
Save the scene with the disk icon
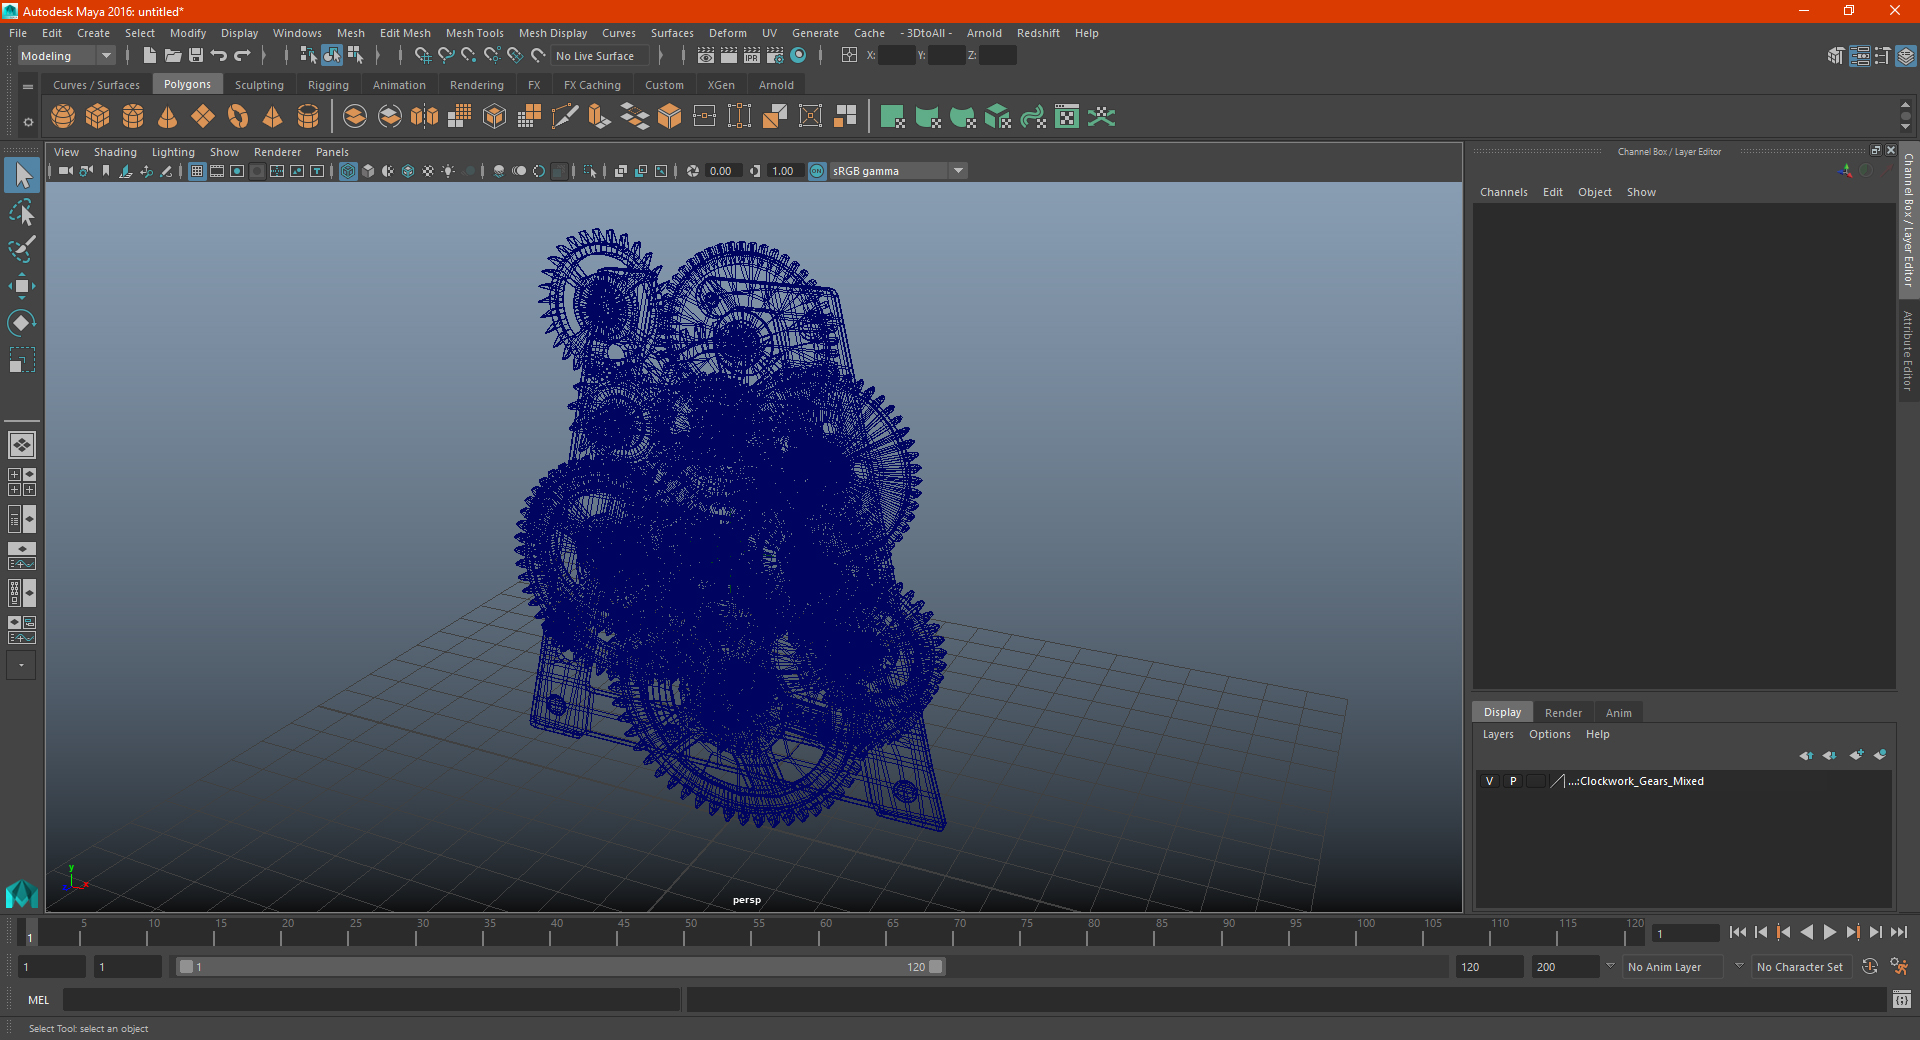coord(196,56)
